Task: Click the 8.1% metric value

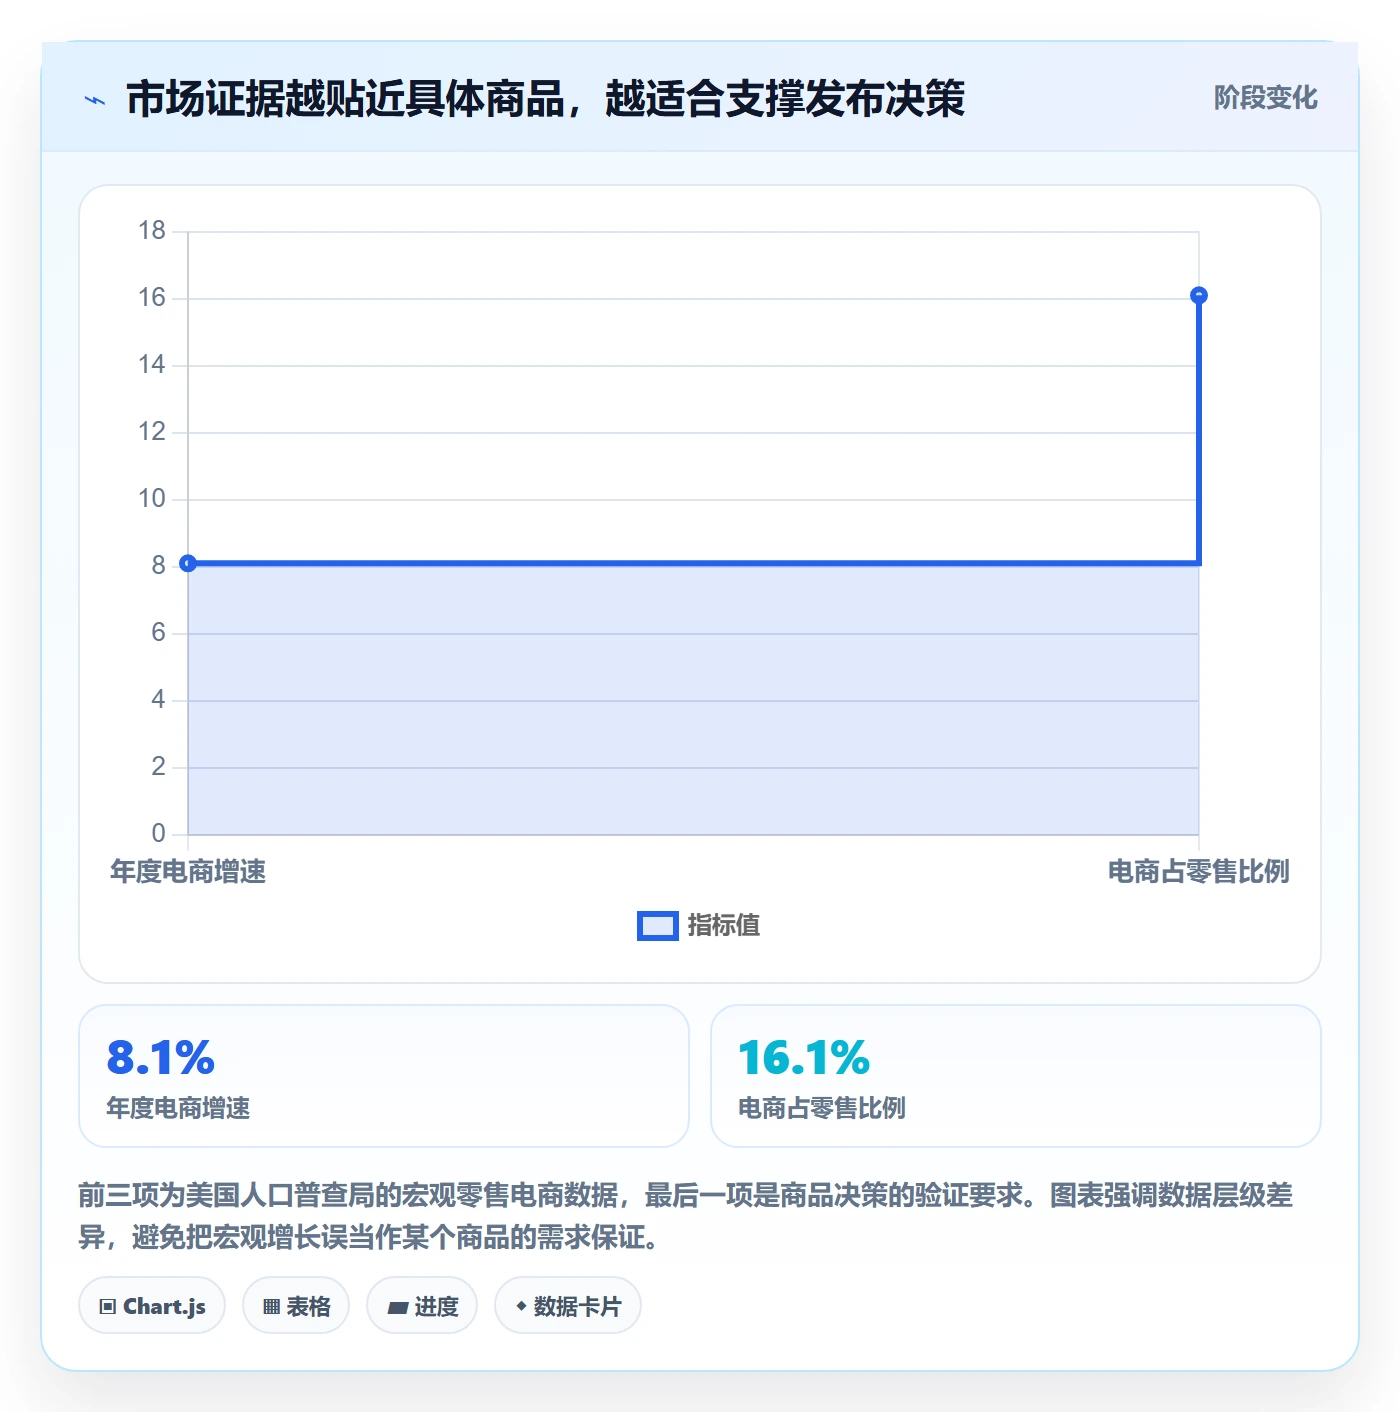Action: [x=161, y=1058]
